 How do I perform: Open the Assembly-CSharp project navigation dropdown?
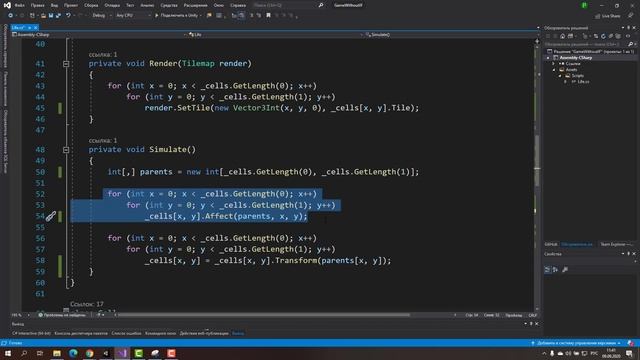[98, 35]
